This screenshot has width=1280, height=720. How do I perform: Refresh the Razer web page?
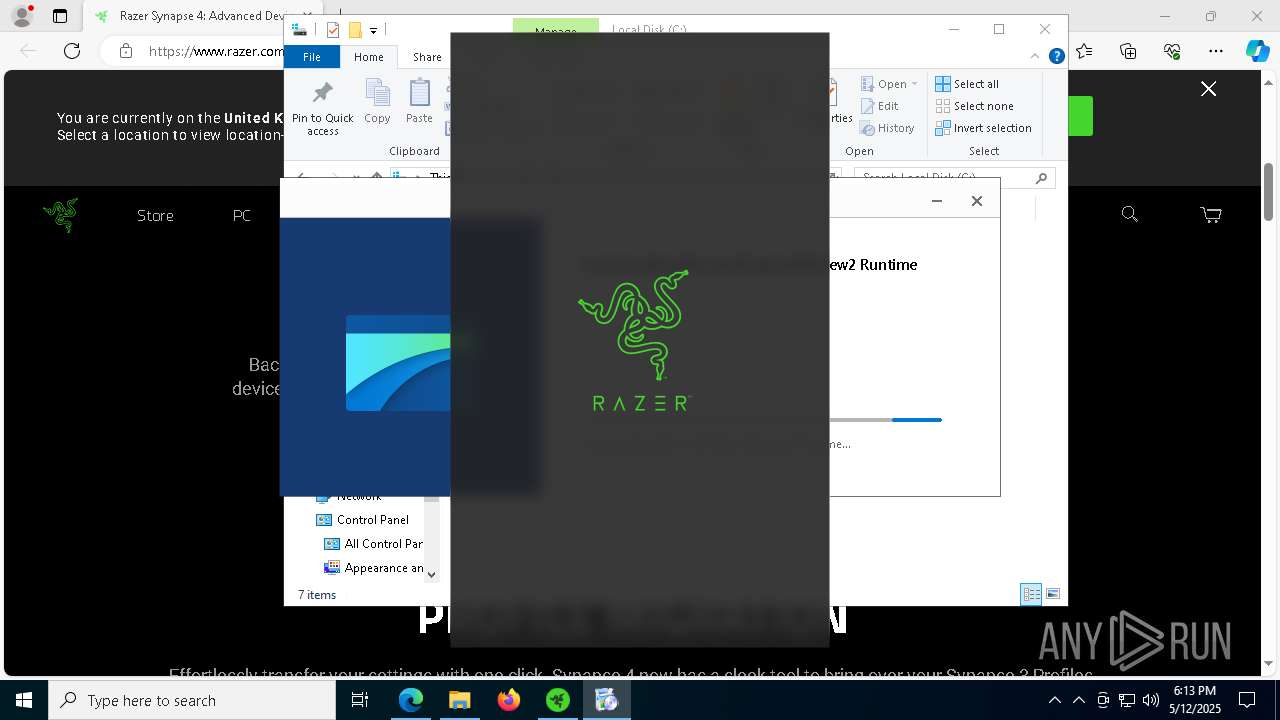(72, 51)
